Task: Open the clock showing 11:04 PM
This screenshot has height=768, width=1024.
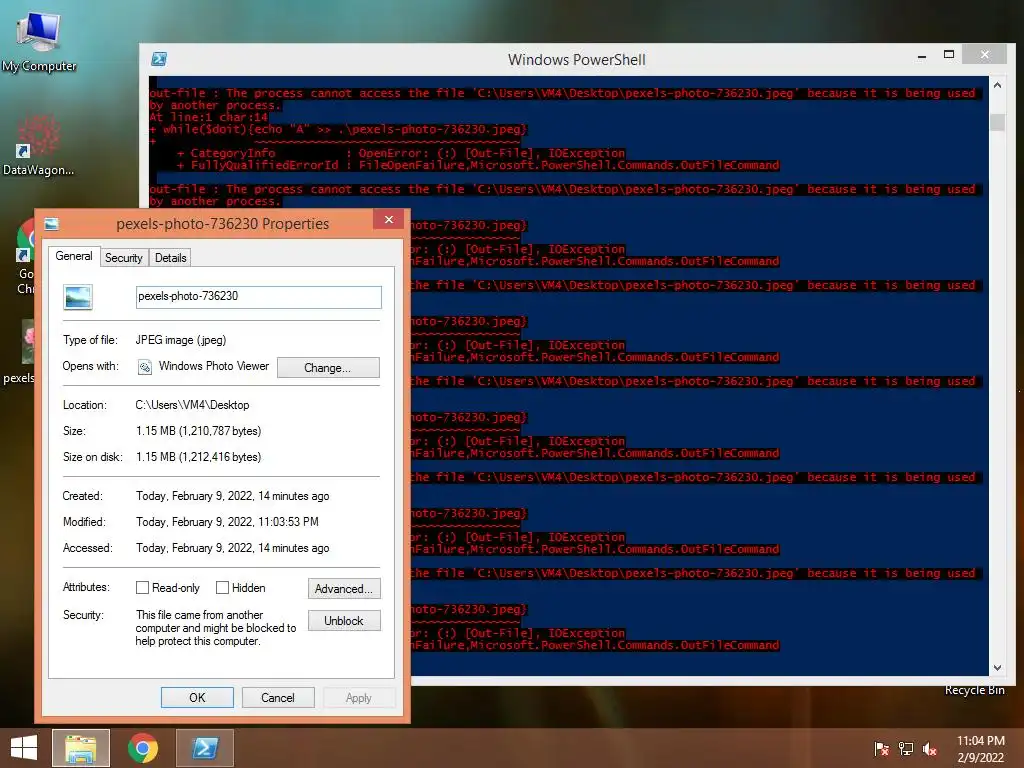Action: (x=980, y=749)
